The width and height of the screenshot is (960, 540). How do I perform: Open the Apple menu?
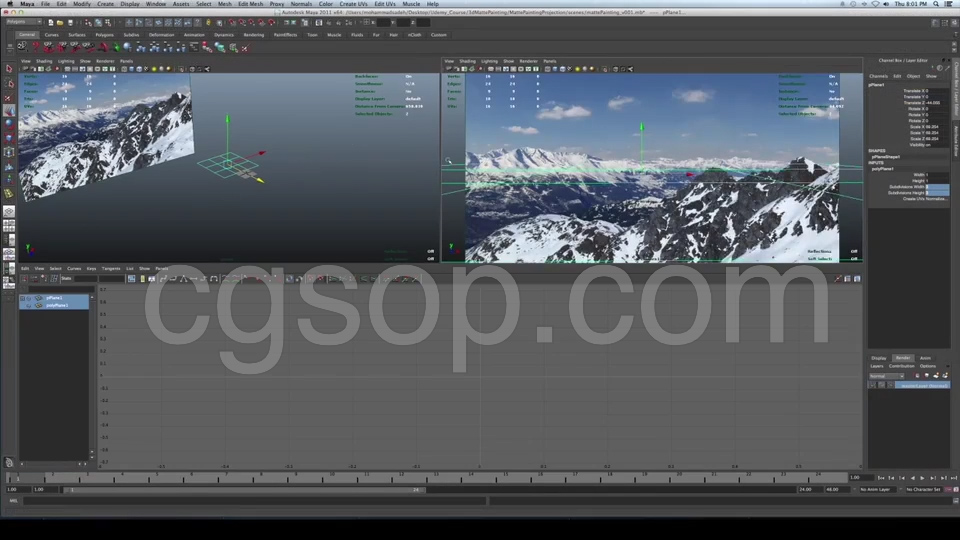(x=10, y=4)
